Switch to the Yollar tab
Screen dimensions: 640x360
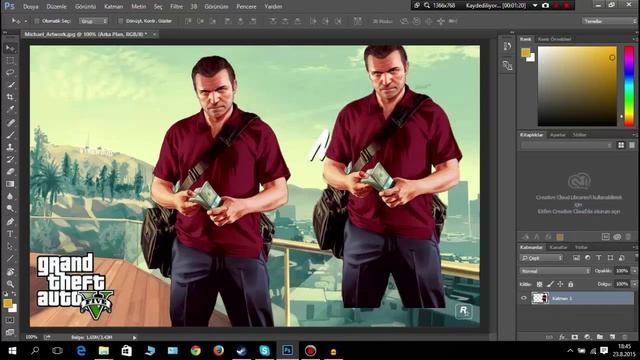pos(581,247)
